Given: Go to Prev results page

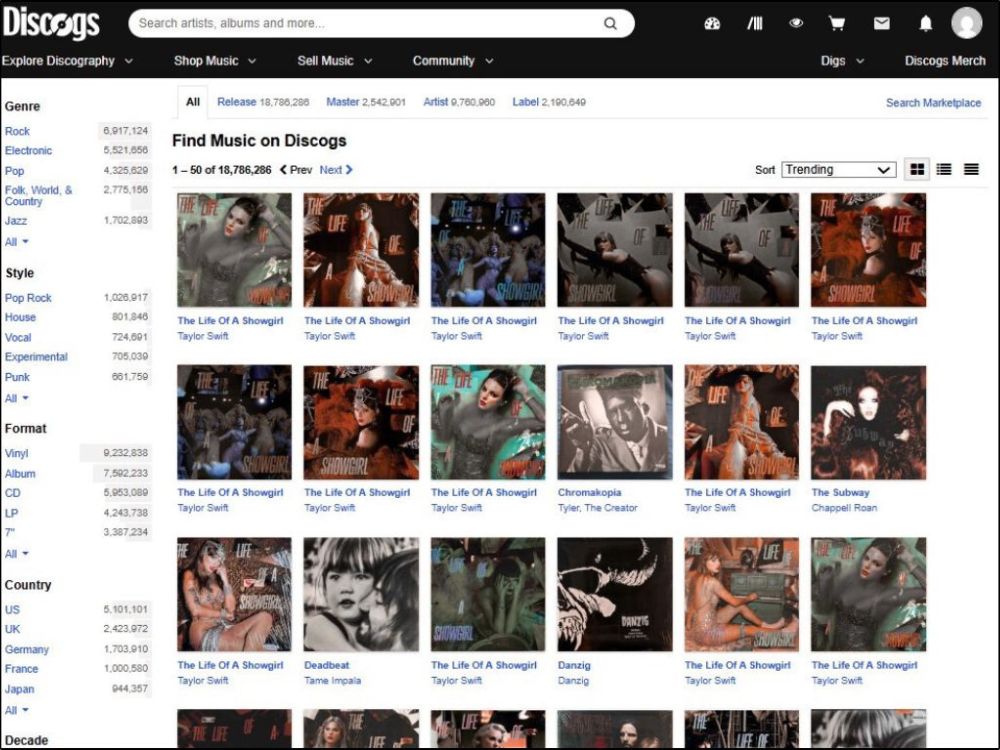Looking at the screenshot, I should click(296, 170).
